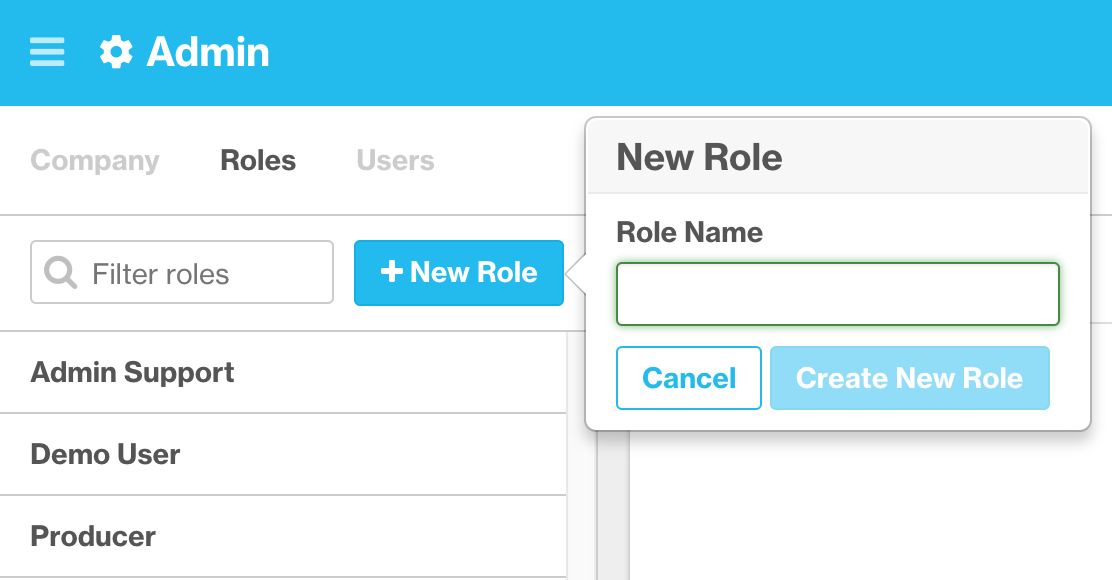The height and width of the screenshot is (580, 1112).
Task: Cancel the New Role dialog
Action: click(x=689, y=378)
